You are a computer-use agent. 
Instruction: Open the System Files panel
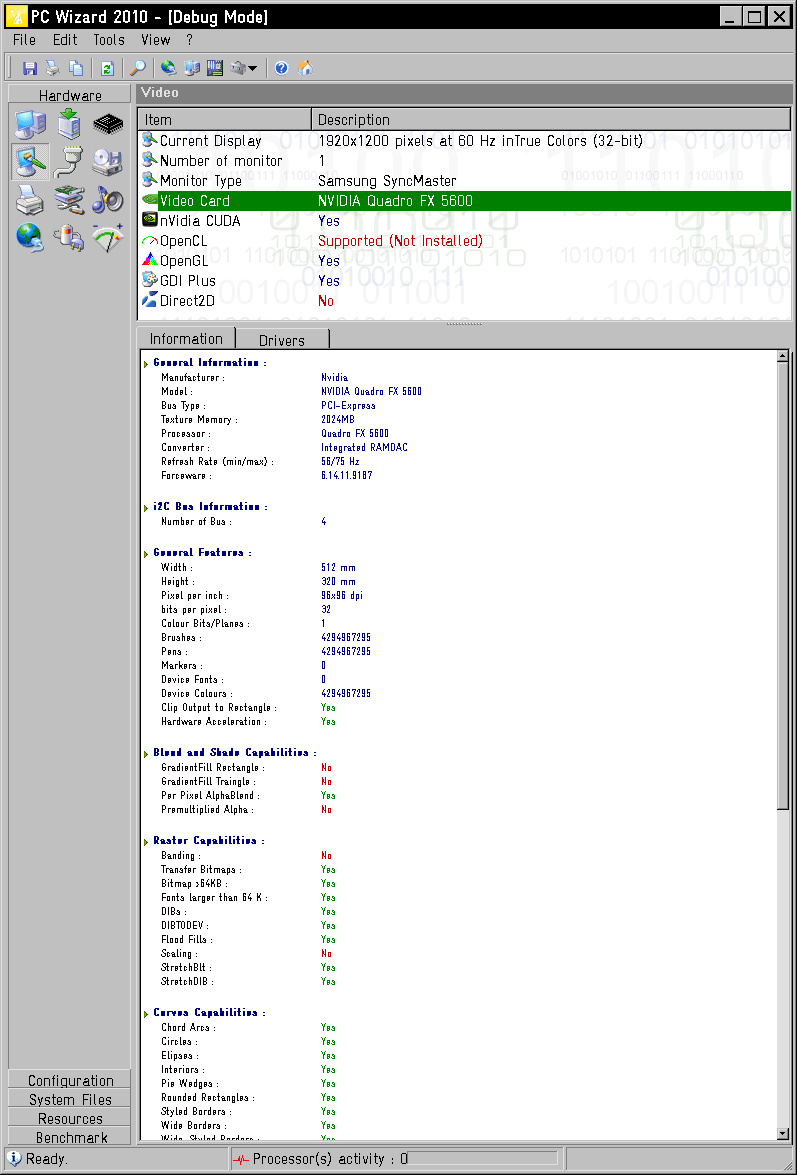[70, 1099]
